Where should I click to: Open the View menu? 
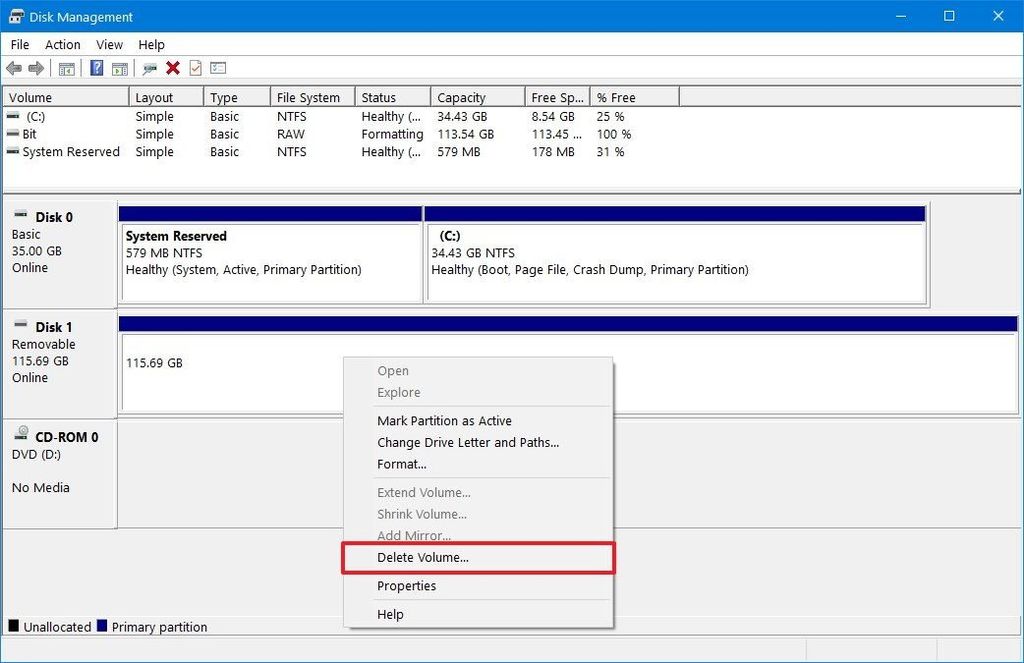(x=109, y=44)
